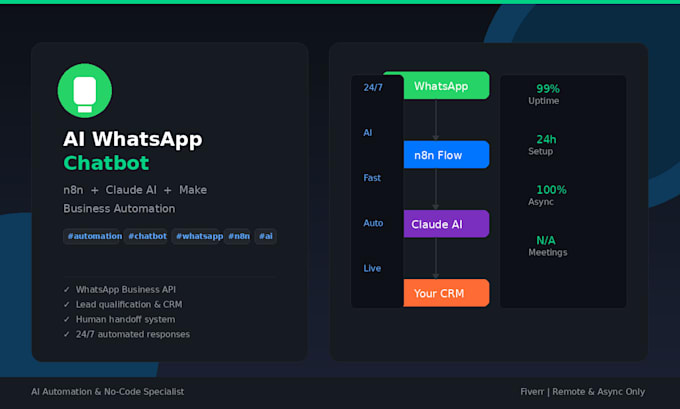Image resolution: width=680 pixels, height=409 pixels.
Task: Click the N/A Meetings value
Action: [x=546, y=240]
